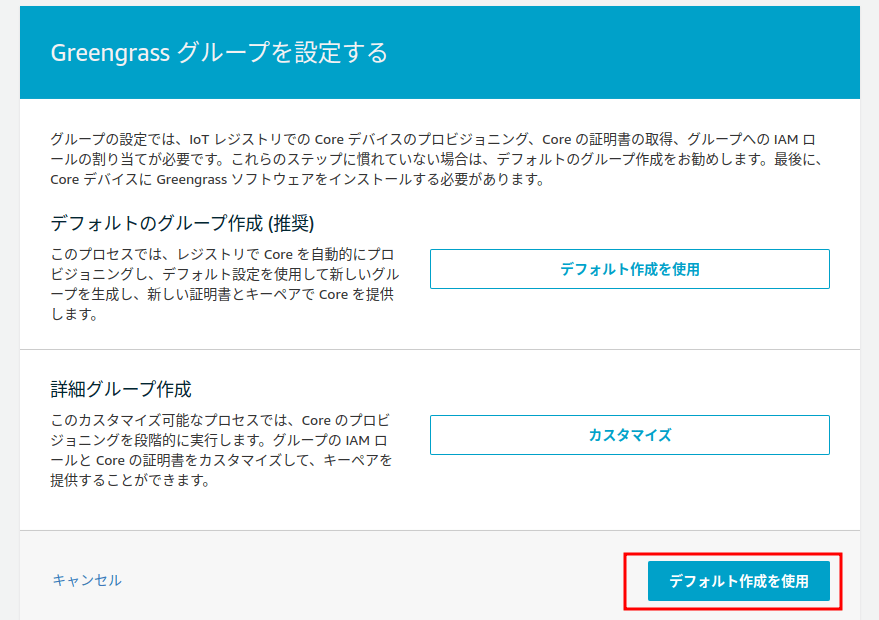879x620 pixels.
Task: Click the intro paragraph about IoT レジストリ
Action: click(437, 159)
